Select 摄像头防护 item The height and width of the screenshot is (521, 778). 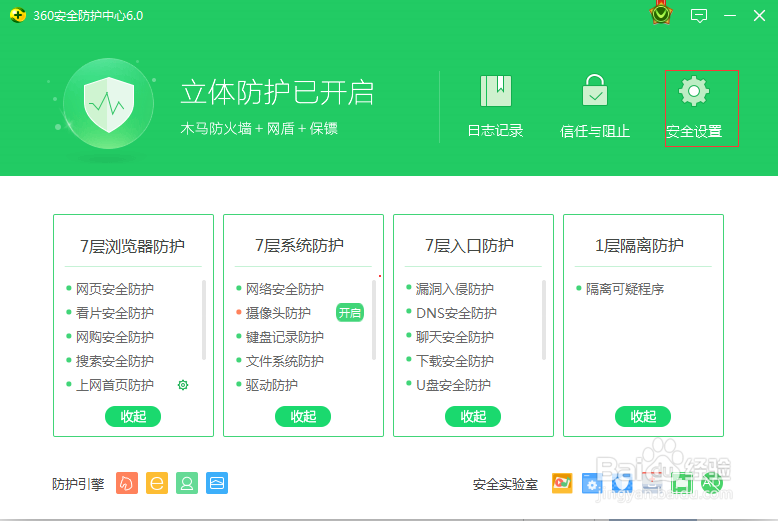pos(278,313)
